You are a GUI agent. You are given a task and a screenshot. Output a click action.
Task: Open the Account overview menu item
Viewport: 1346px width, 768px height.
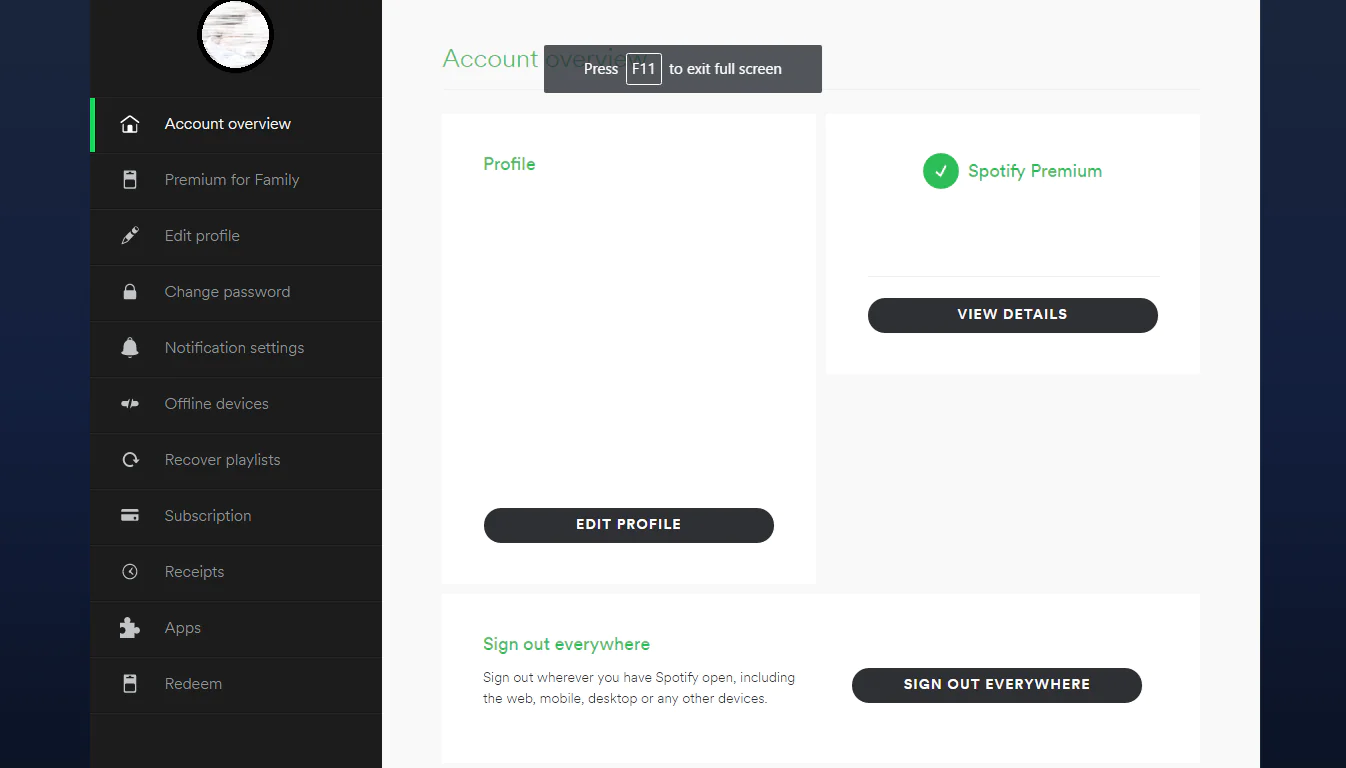click(x=236, y=124)
